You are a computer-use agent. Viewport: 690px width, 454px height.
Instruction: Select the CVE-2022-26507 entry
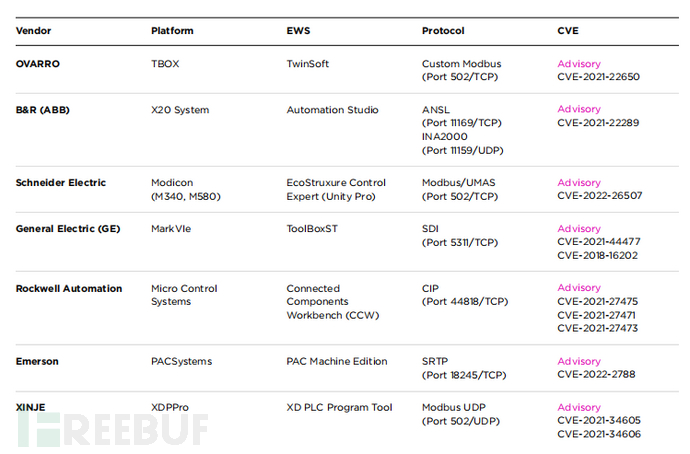click(599, 196)
